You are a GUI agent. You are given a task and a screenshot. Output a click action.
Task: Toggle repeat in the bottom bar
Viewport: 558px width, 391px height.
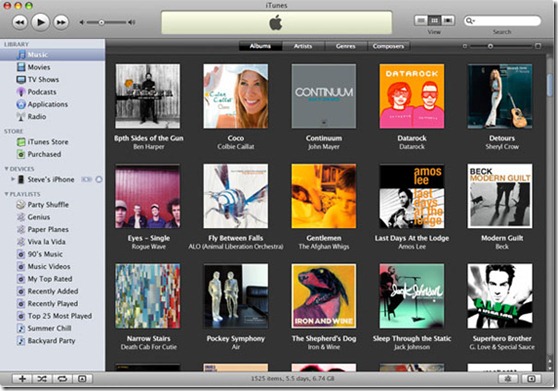click(62, 379)
